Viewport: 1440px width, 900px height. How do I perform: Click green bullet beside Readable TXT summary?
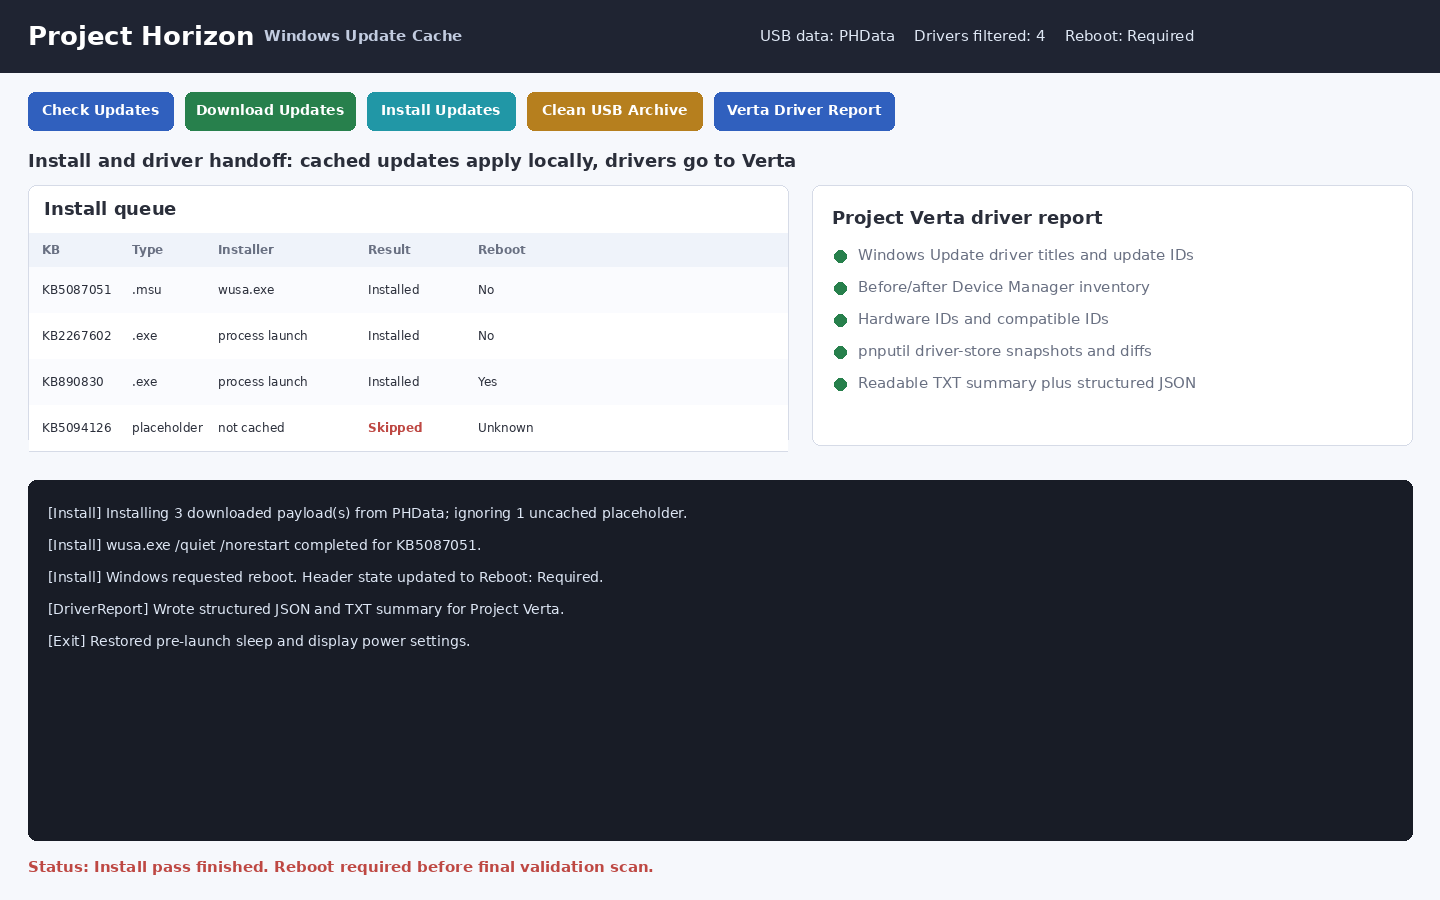click(841, 384)
